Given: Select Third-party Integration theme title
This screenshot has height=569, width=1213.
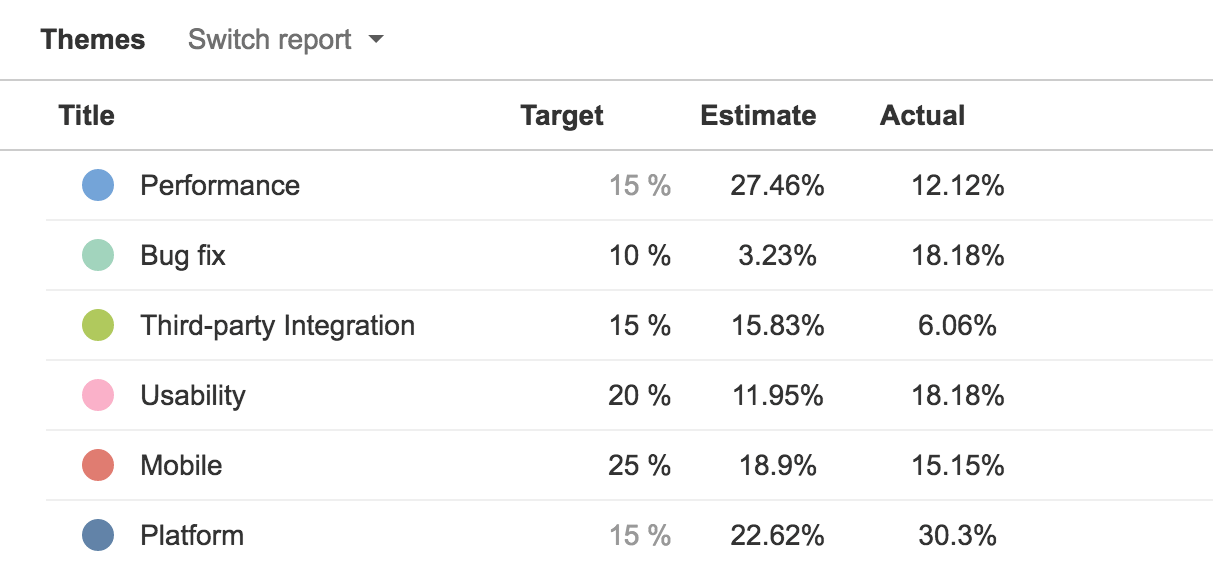Looking at the screenshot, I should (277, 325).
